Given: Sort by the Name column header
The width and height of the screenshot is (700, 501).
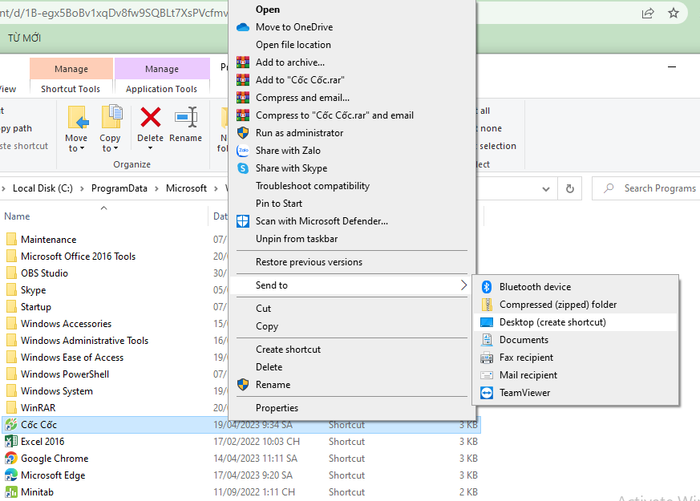Looking at the screenshot, I should tap(17, 217).
